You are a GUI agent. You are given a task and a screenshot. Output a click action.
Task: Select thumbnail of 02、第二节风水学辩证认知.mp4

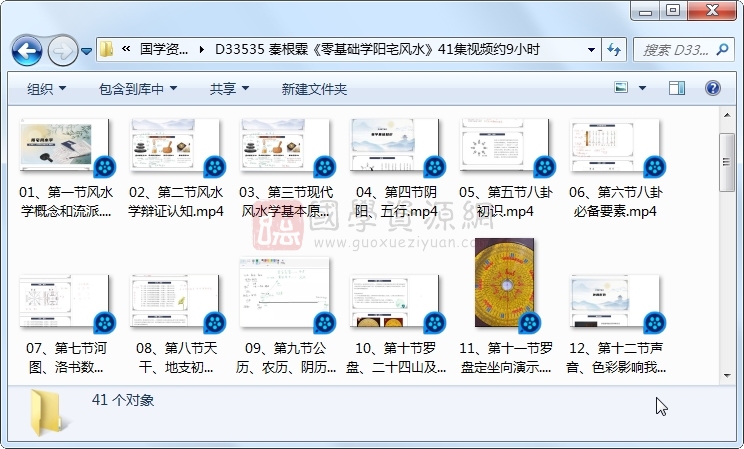coord(175,145)
